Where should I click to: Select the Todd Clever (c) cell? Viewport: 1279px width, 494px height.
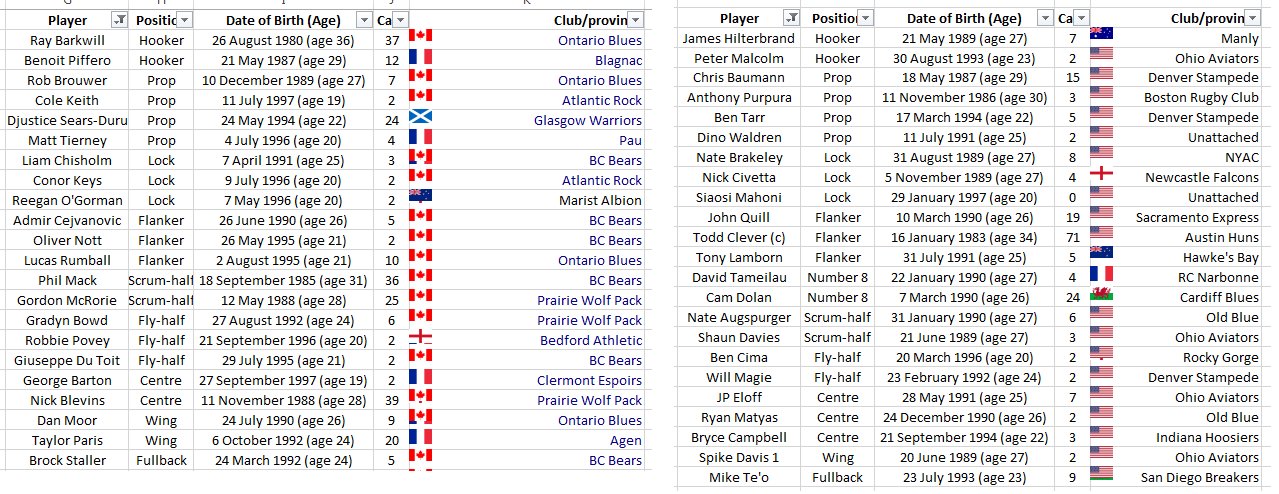(739, 238)
